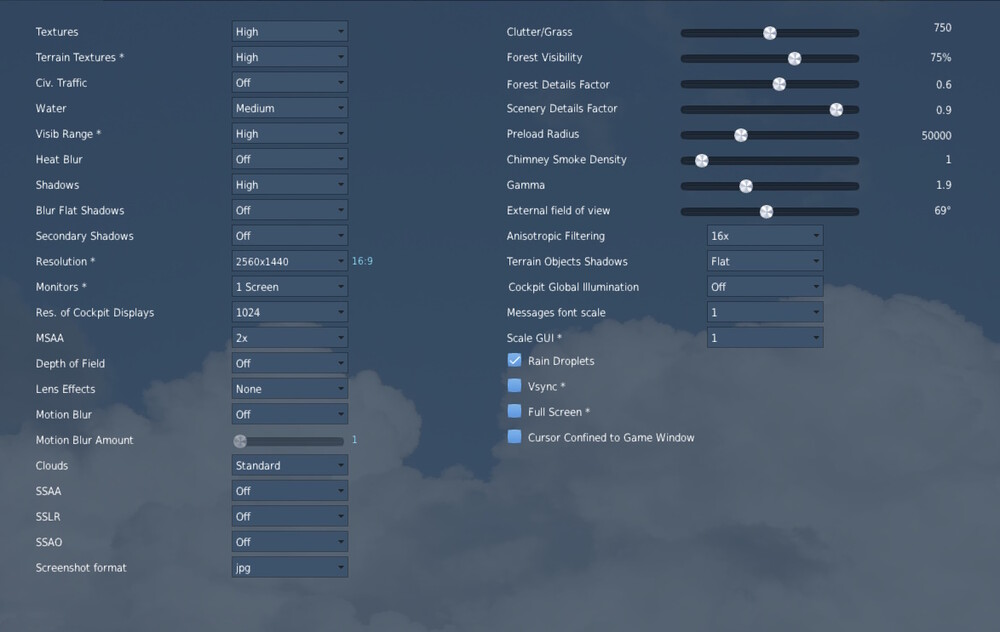
Task: Open the Terrain Objects Shadows dropdown
Action: click(x=764, y=261)
